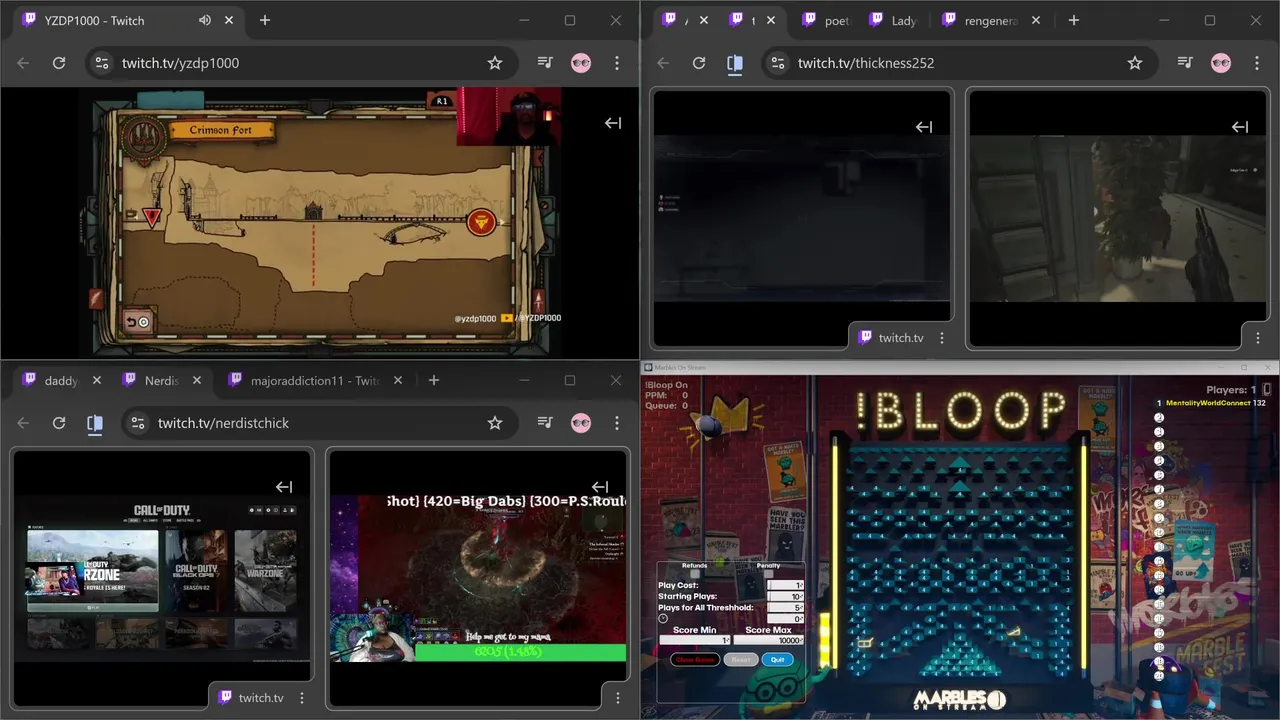Reload the nerdistchick Twitch page

point(59,423)
